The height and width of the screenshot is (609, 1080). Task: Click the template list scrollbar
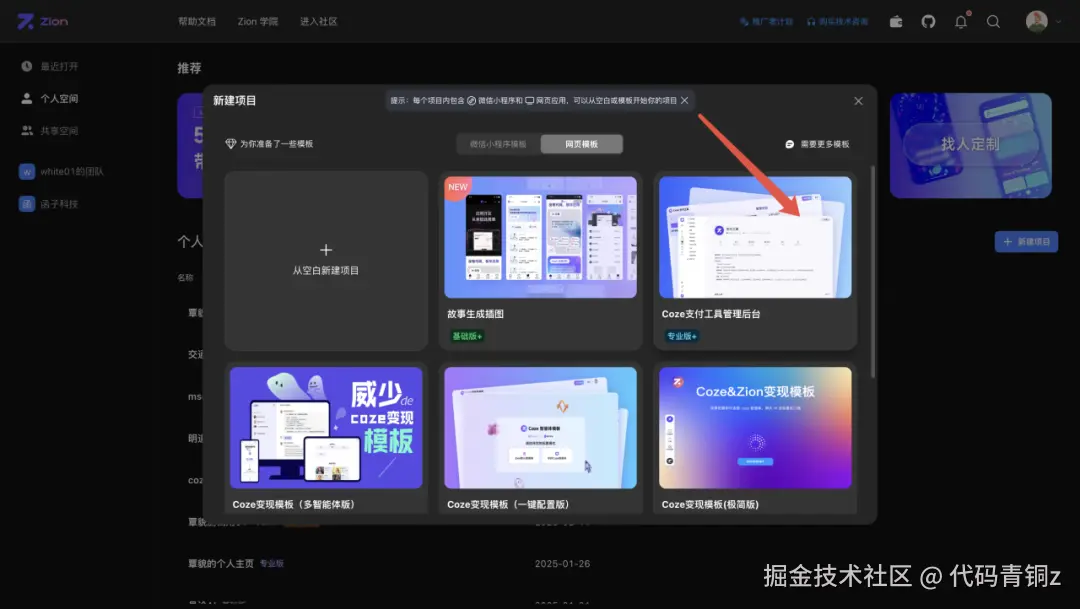(873, 272)
